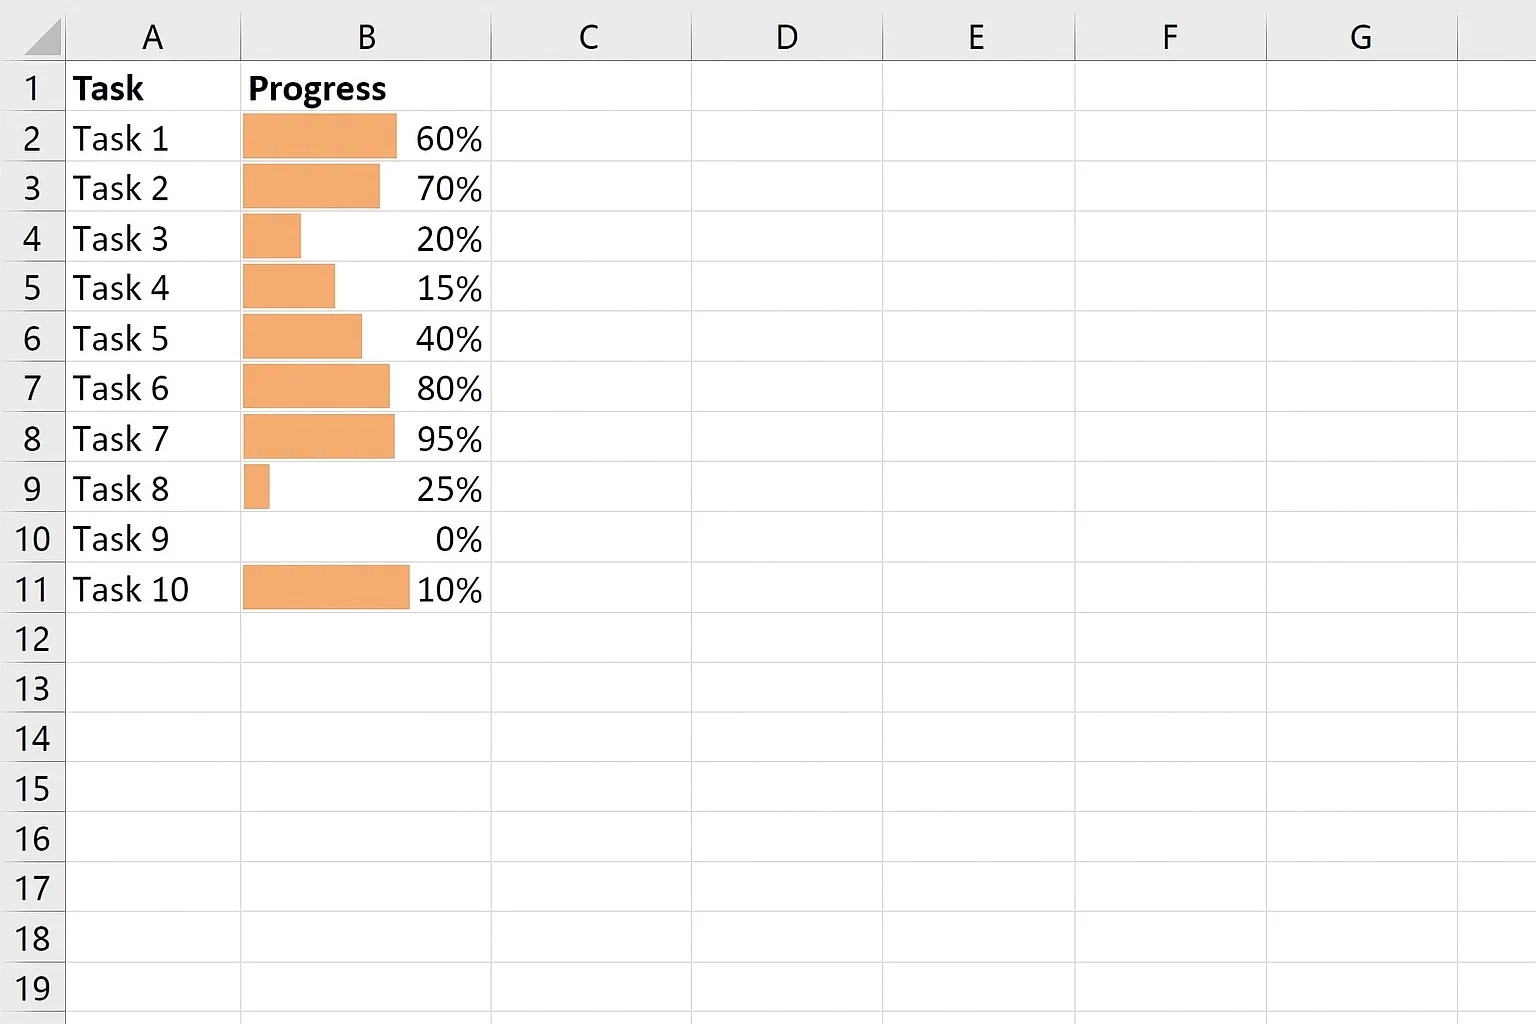The width and height of the screenshot is (1536, 1024).
Task: Select the 0% progress cell
Action: 366,539
